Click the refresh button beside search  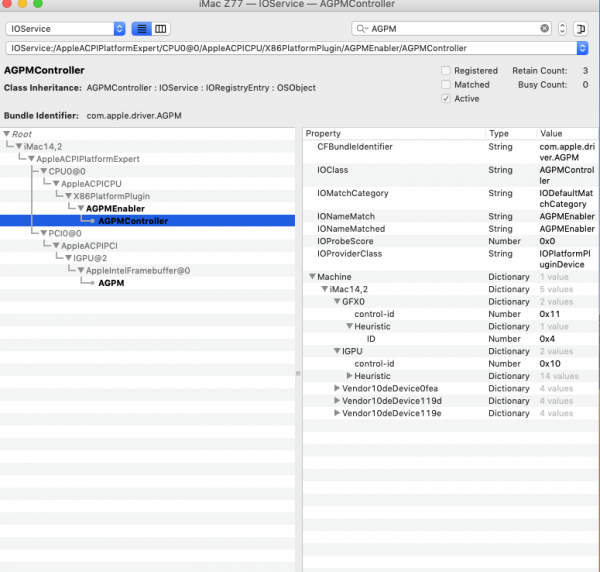click(x=566, y=29)
